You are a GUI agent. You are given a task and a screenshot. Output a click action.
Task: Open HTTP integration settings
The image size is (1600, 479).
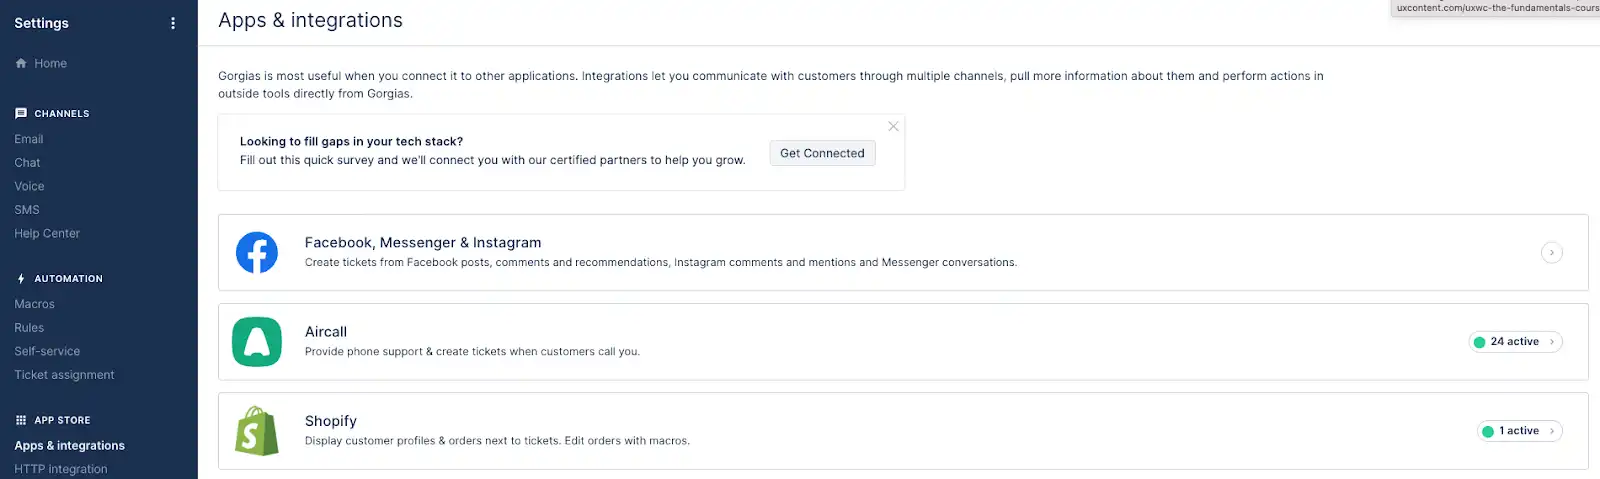click(x=61, y=469)
